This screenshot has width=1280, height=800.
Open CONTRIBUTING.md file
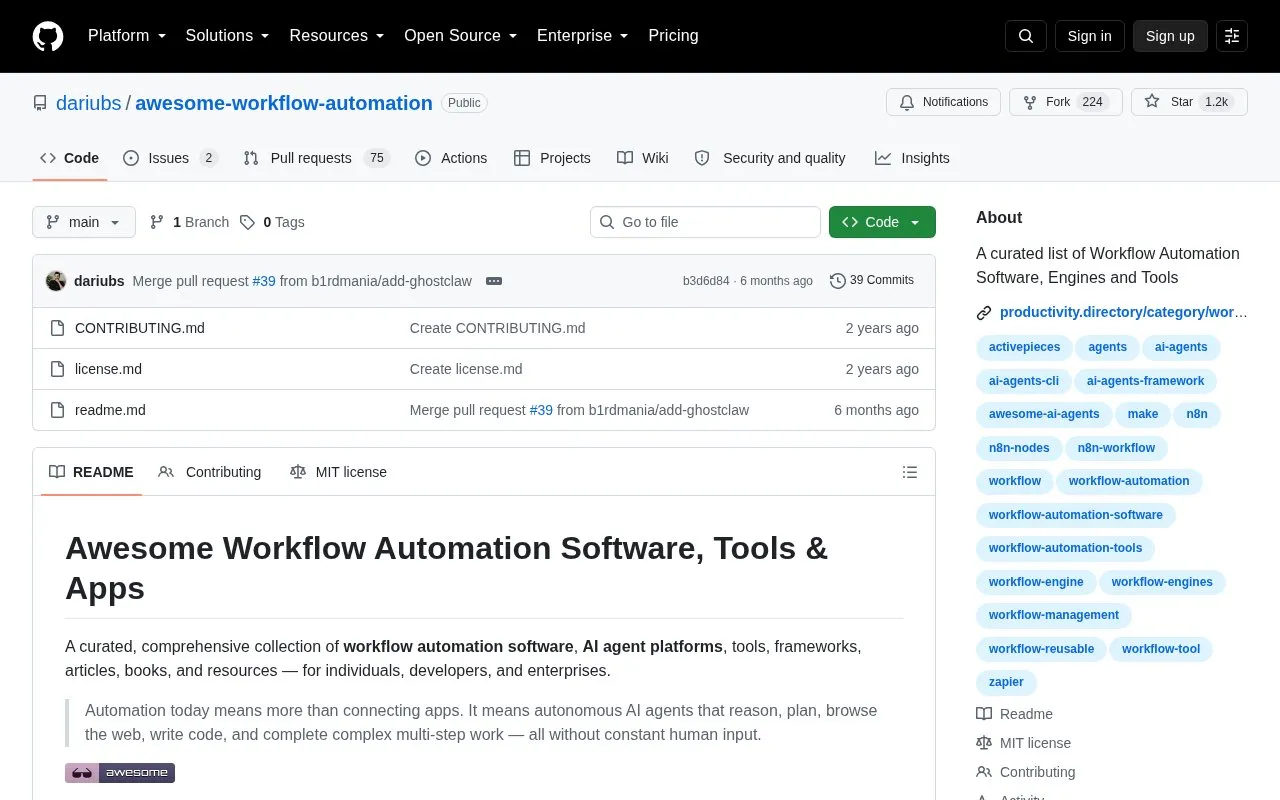click(x=140, y=328)
